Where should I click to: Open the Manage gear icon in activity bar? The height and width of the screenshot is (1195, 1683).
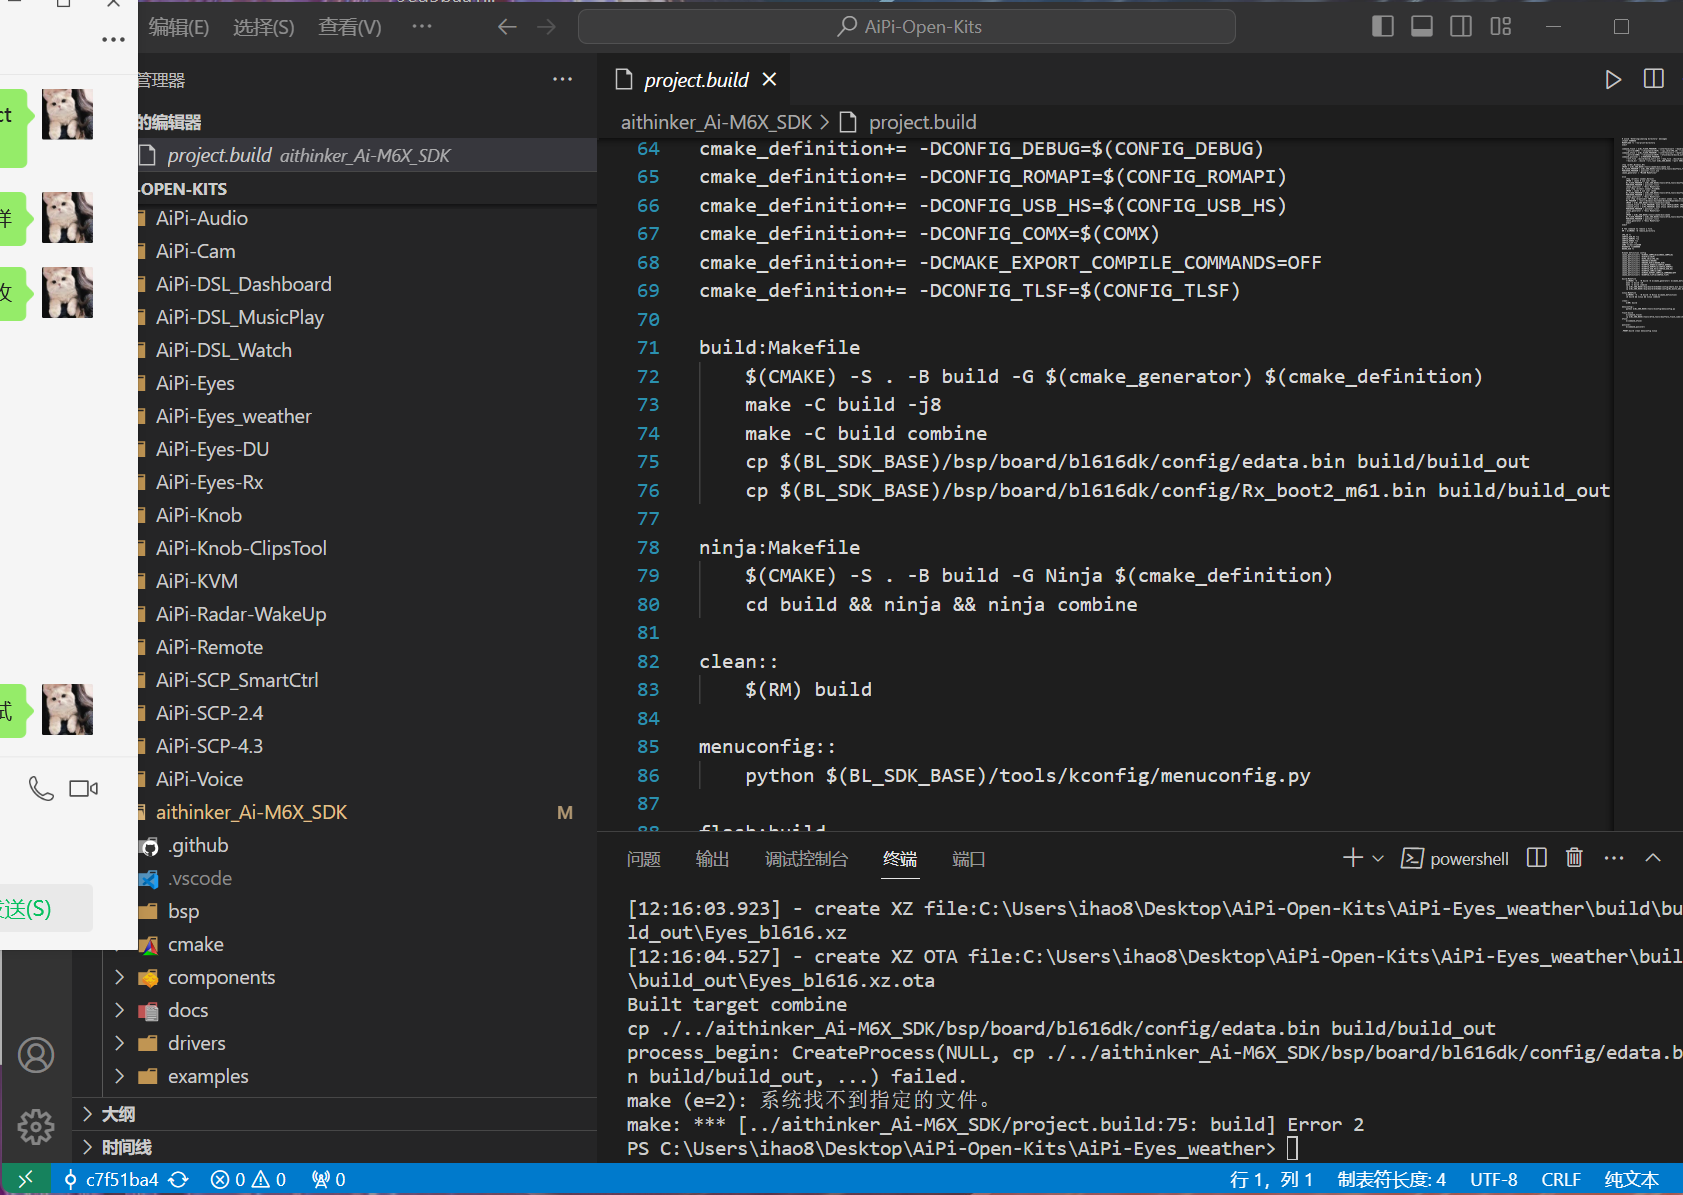click(36, 1126)
